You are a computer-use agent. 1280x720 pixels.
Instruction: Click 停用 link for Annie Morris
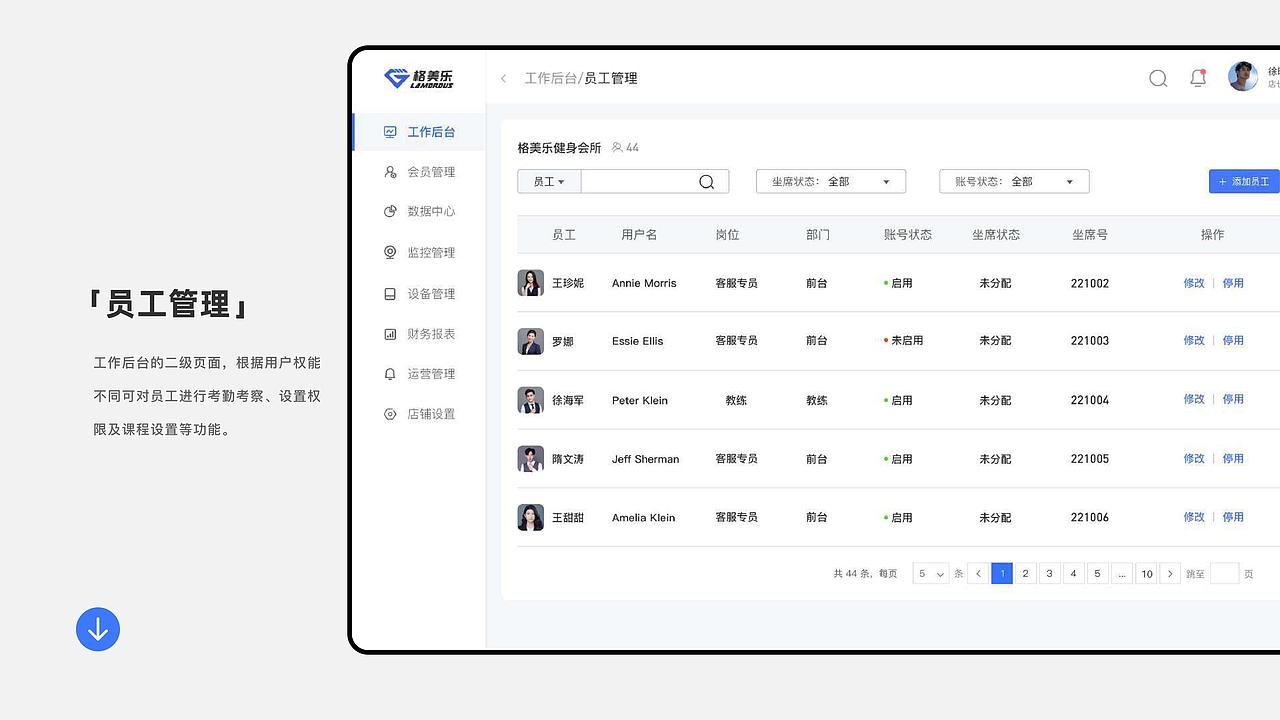click(1233, 283)
